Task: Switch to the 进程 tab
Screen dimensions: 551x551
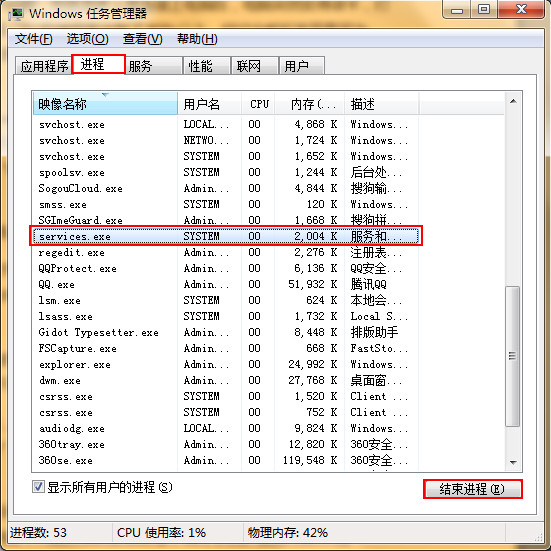Action: point(98,64)
